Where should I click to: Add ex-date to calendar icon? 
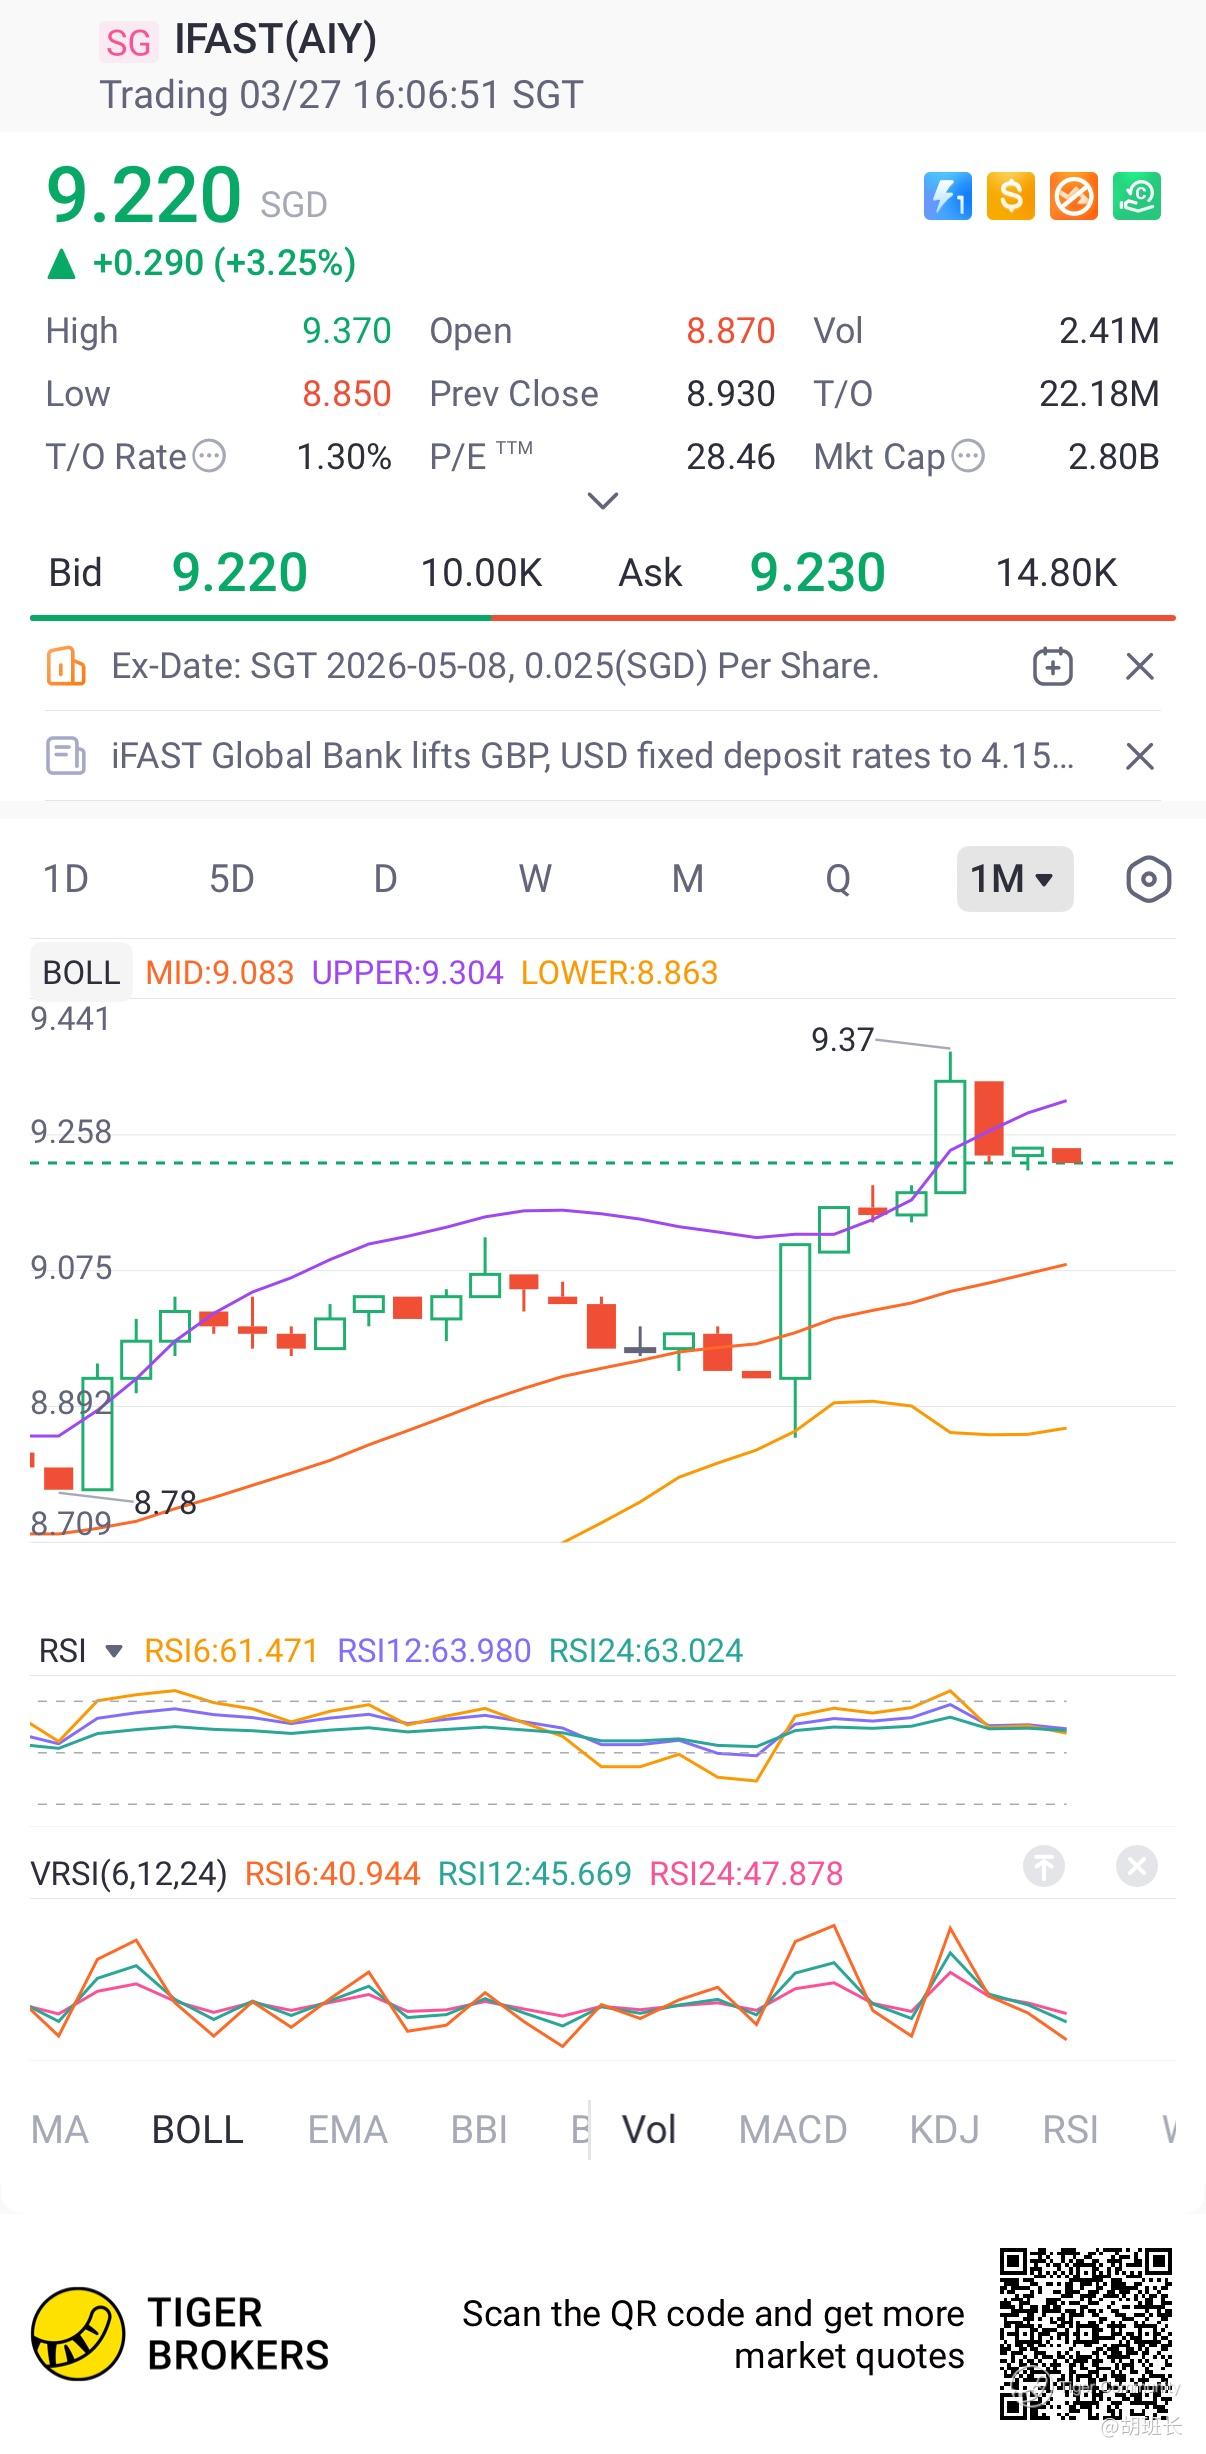[1052, 666]
